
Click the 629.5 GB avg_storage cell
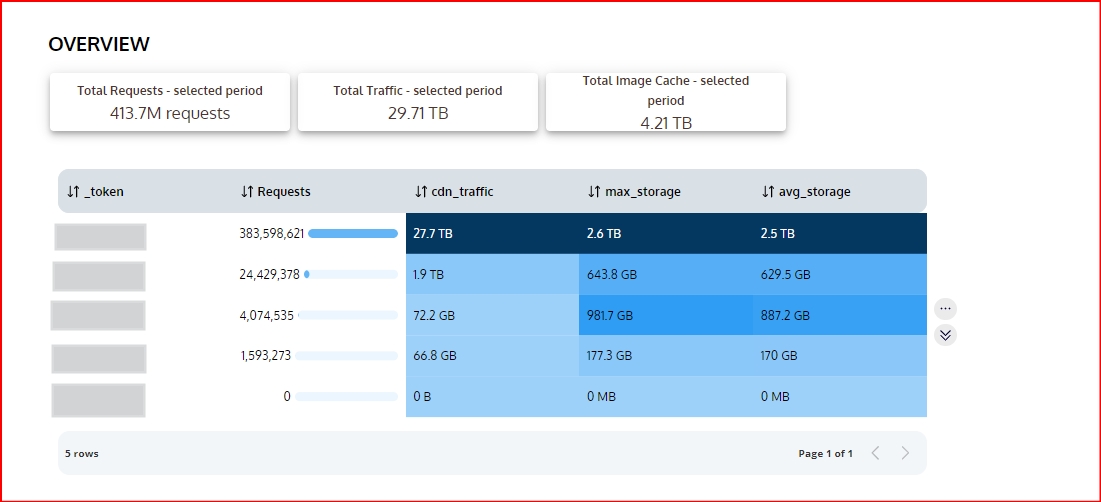click(839, 274)
